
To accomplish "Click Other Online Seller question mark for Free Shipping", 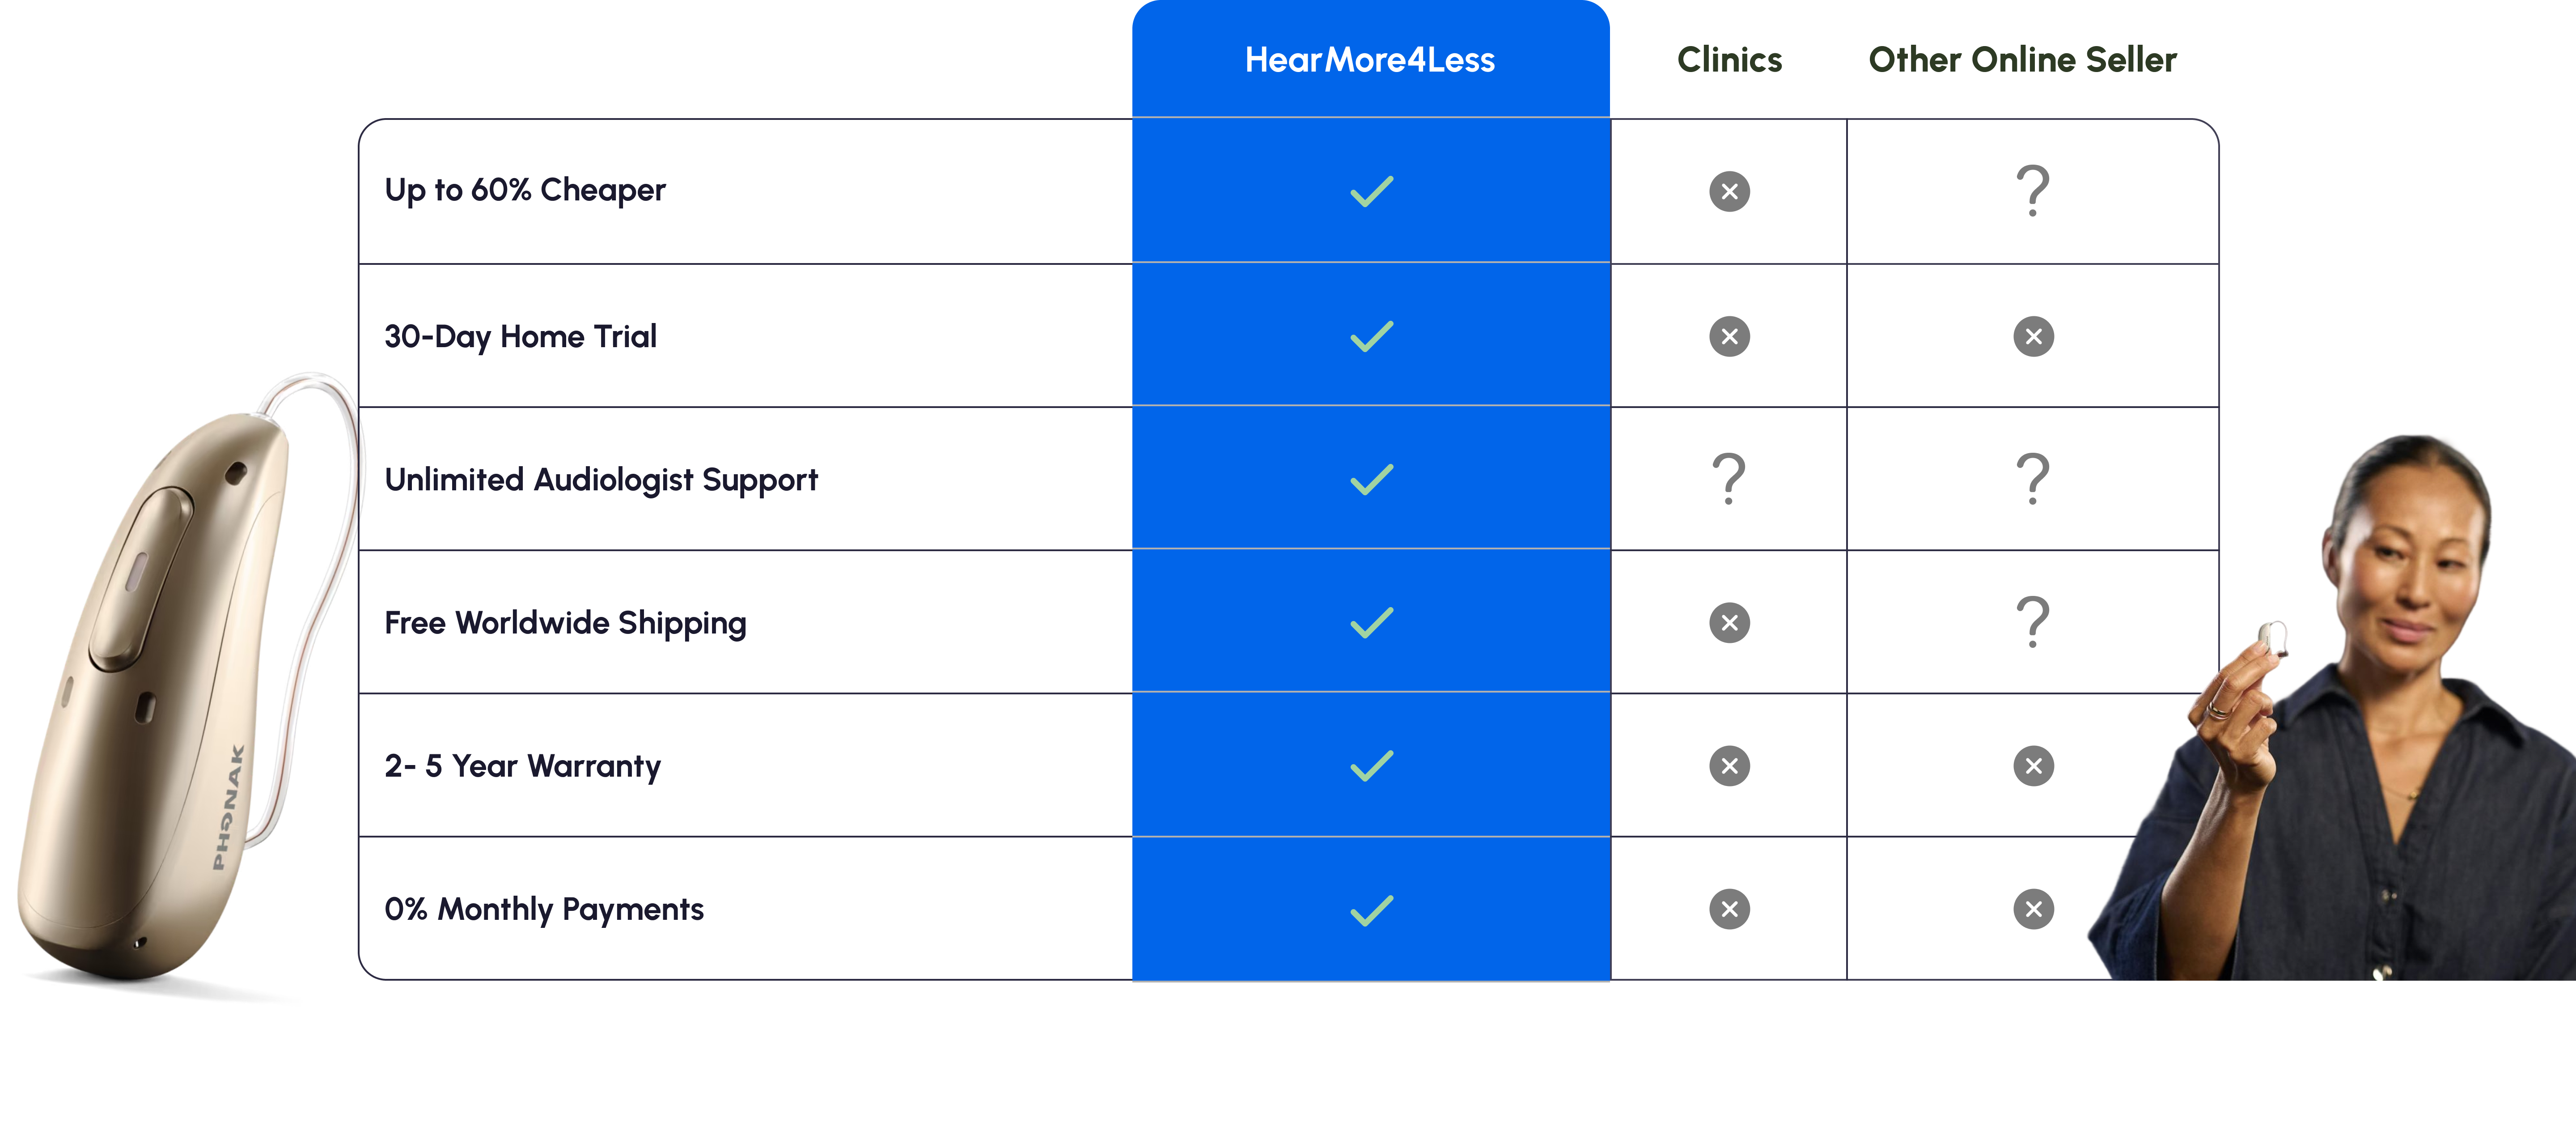I will tap(2032, 622).
